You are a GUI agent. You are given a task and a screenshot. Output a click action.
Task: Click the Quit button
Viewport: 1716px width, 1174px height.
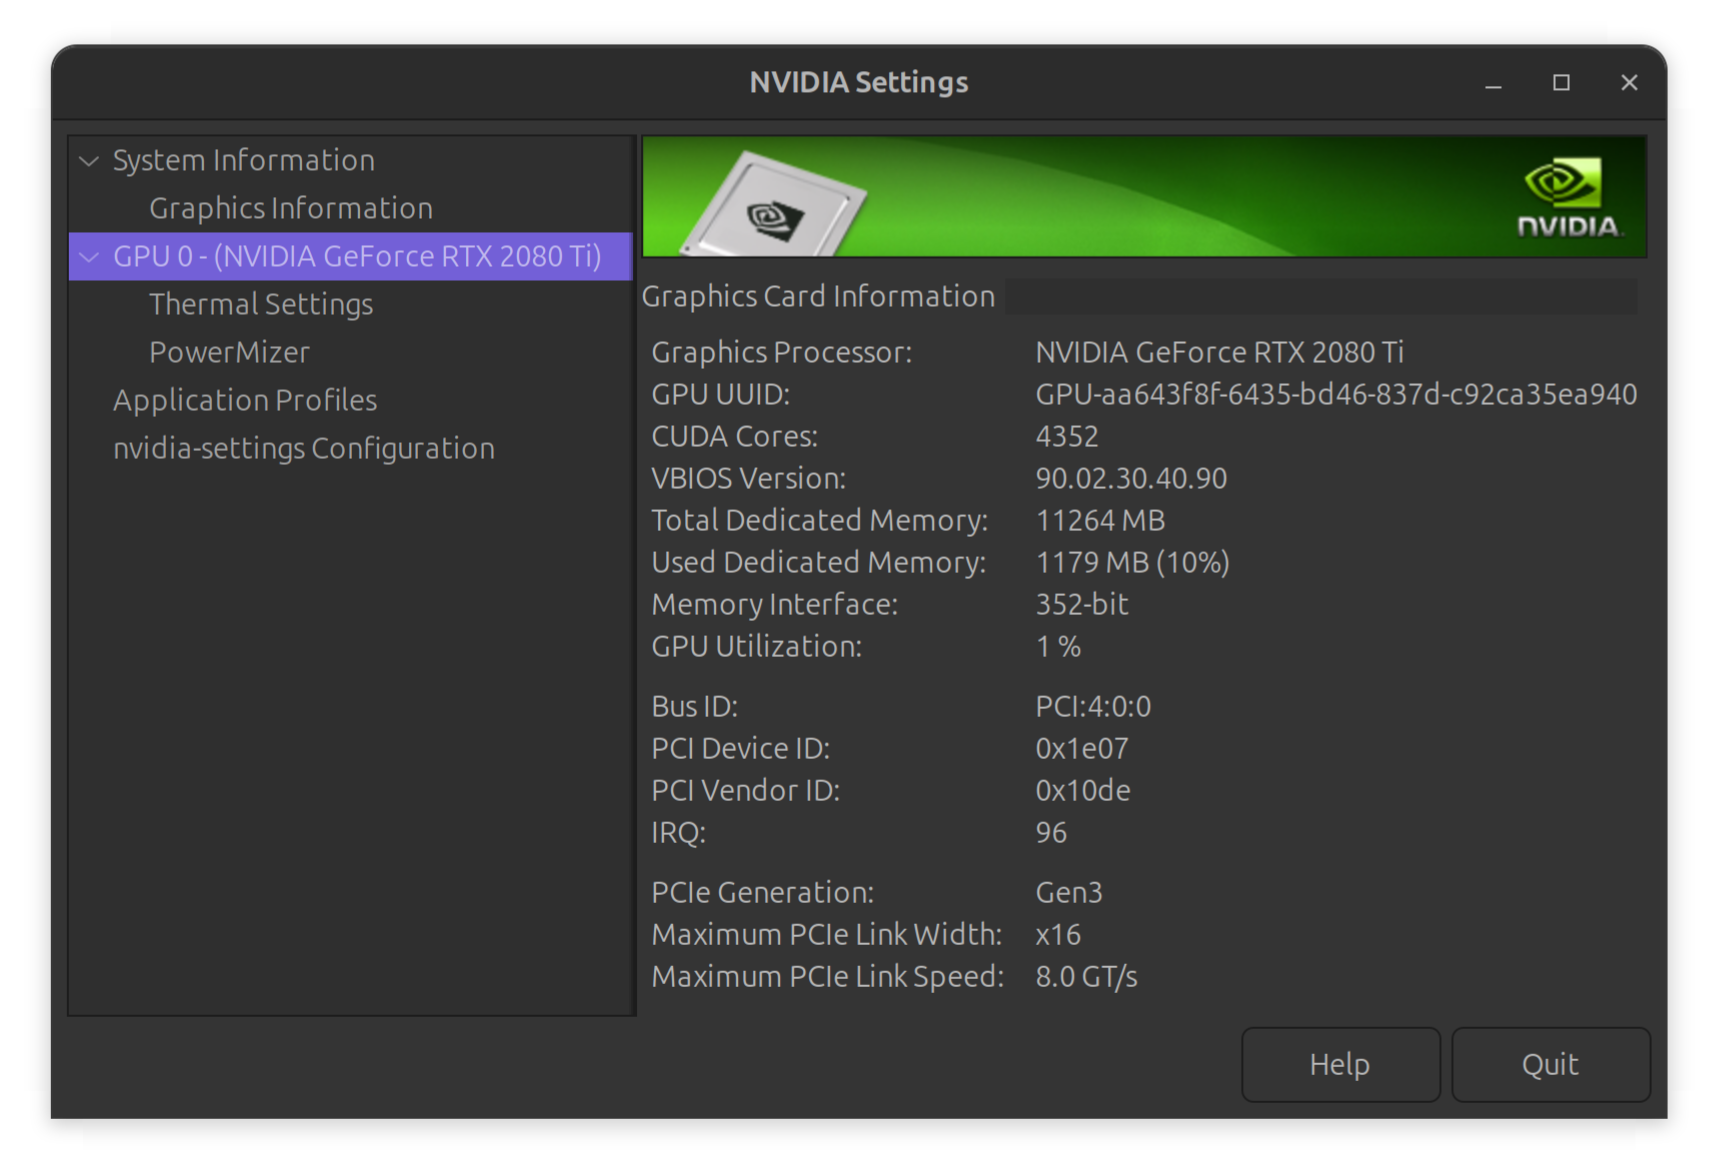[x=1549, y=1064]
